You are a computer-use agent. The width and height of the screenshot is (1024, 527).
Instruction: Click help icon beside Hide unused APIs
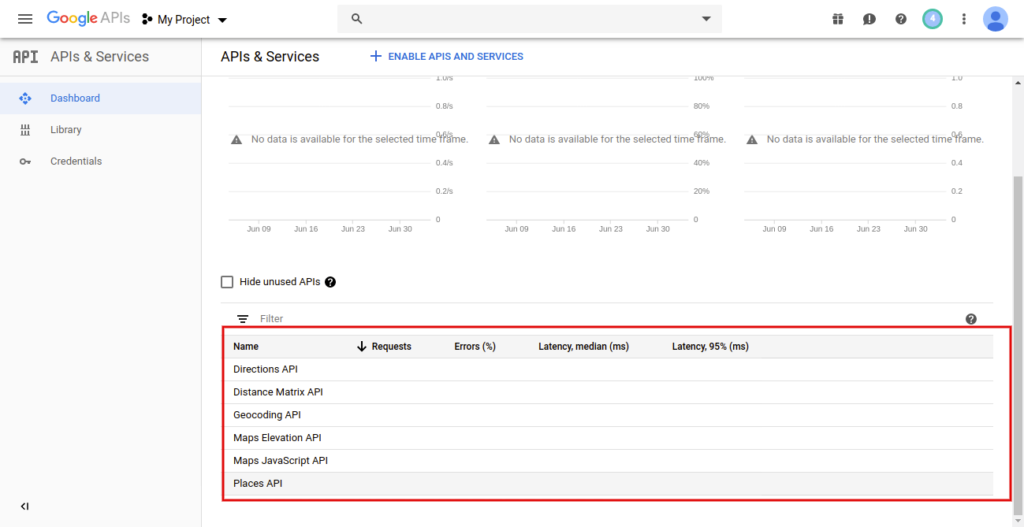click(330, 282)
